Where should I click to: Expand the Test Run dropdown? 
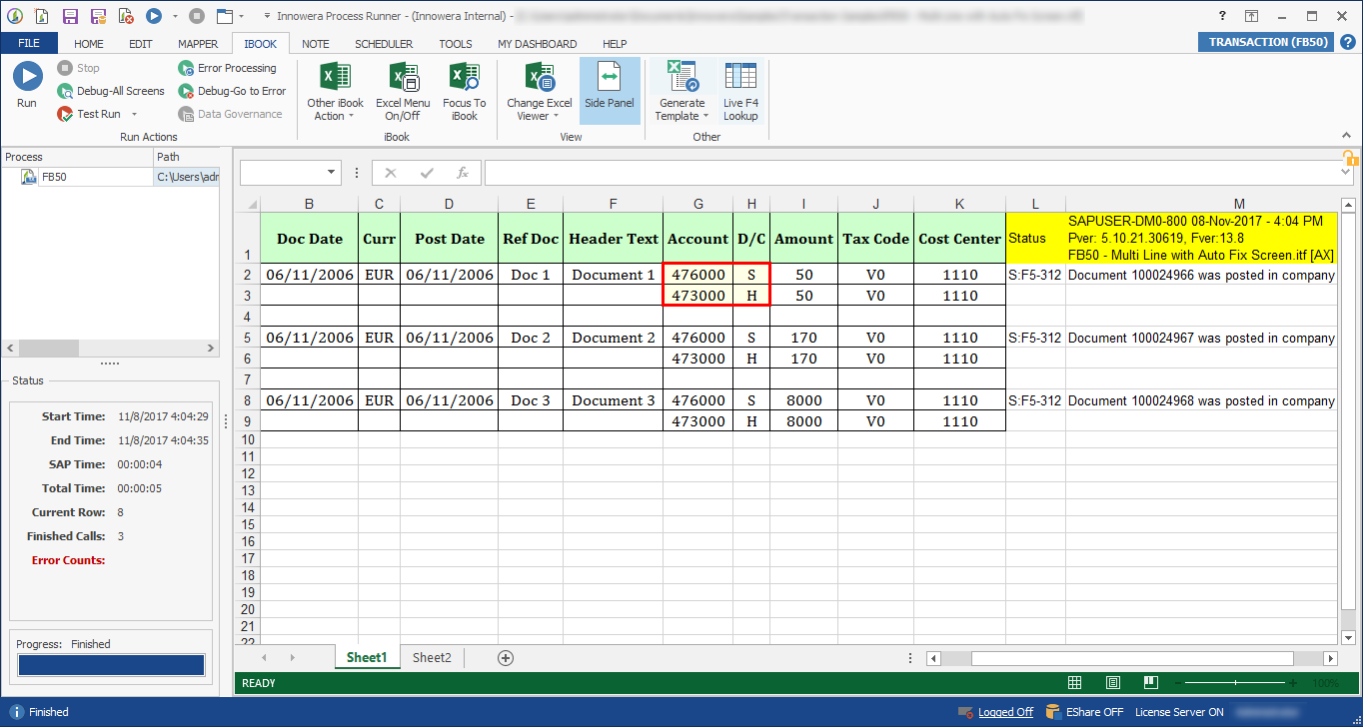click(132, 115)
